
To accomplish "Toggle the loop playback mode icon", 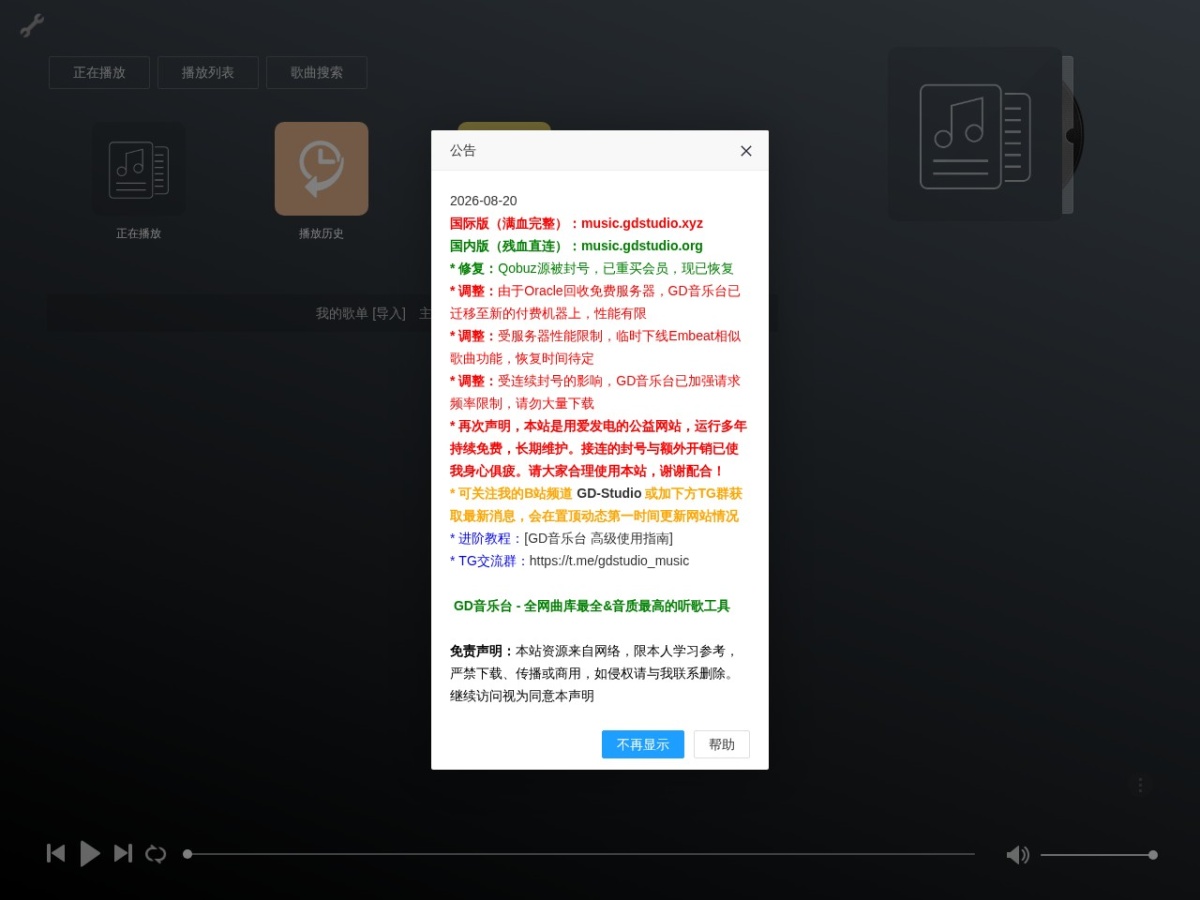I will (156, 854).
